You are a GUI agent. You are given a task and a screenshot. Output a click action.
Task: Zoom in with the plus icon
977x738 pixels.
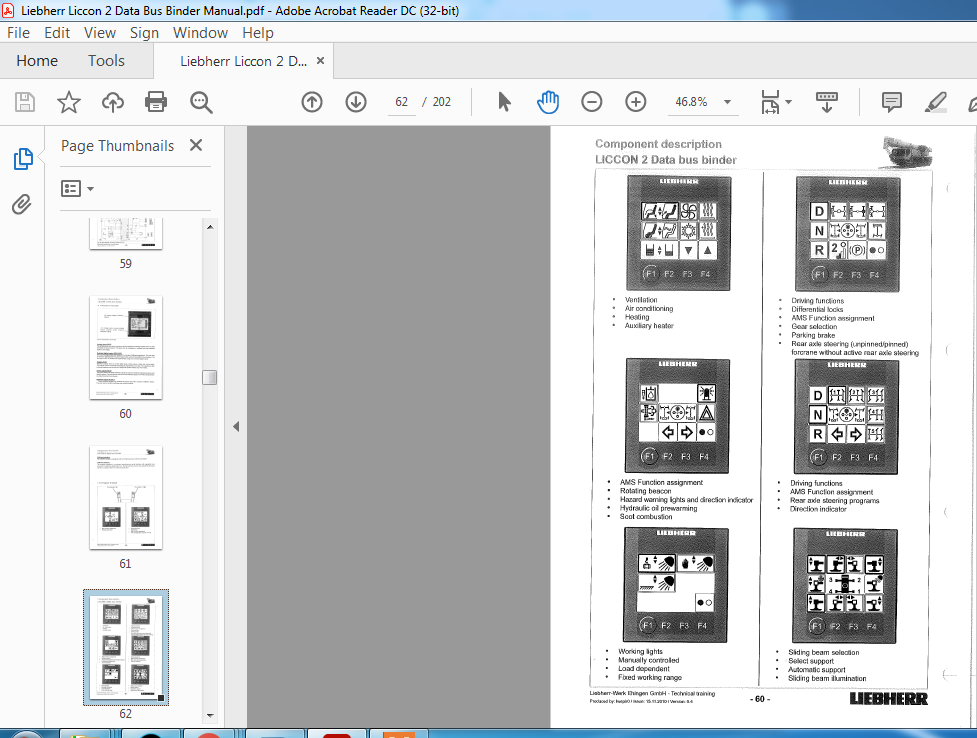click(x=636, y=102)
